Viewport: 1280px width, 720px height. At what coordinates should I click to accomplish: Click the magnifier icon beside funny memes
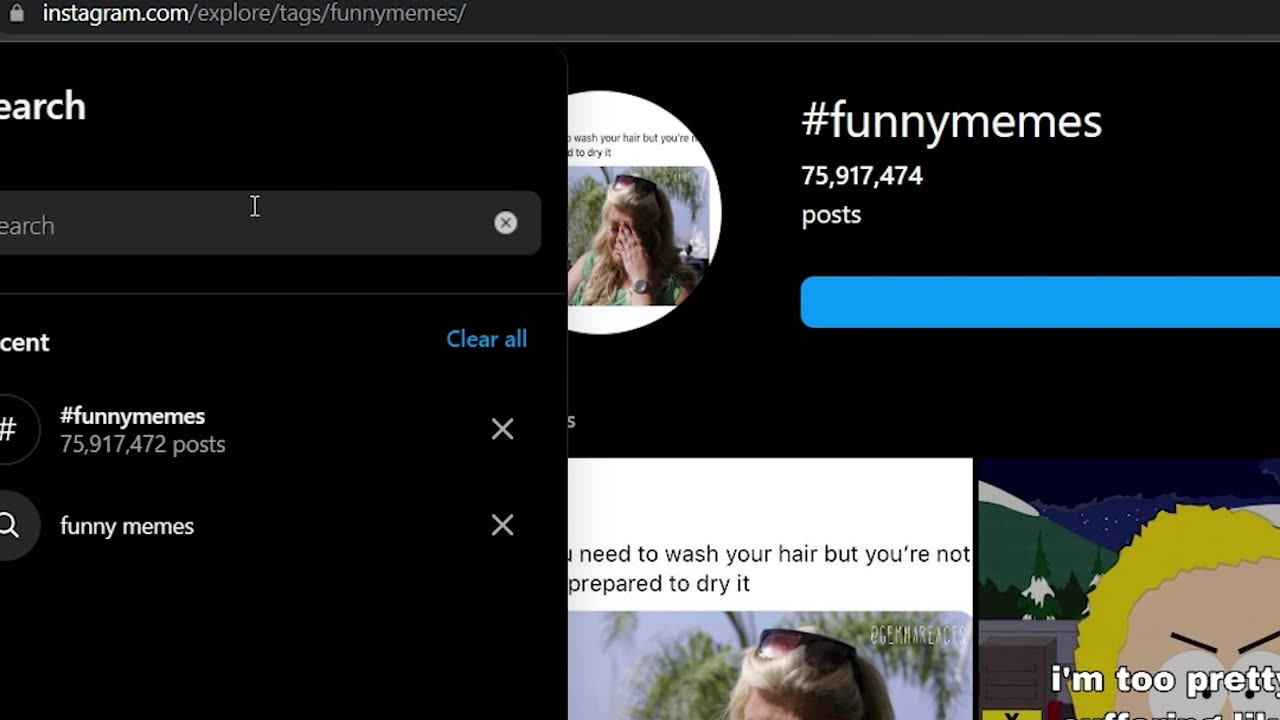click(x=9, y=525)
